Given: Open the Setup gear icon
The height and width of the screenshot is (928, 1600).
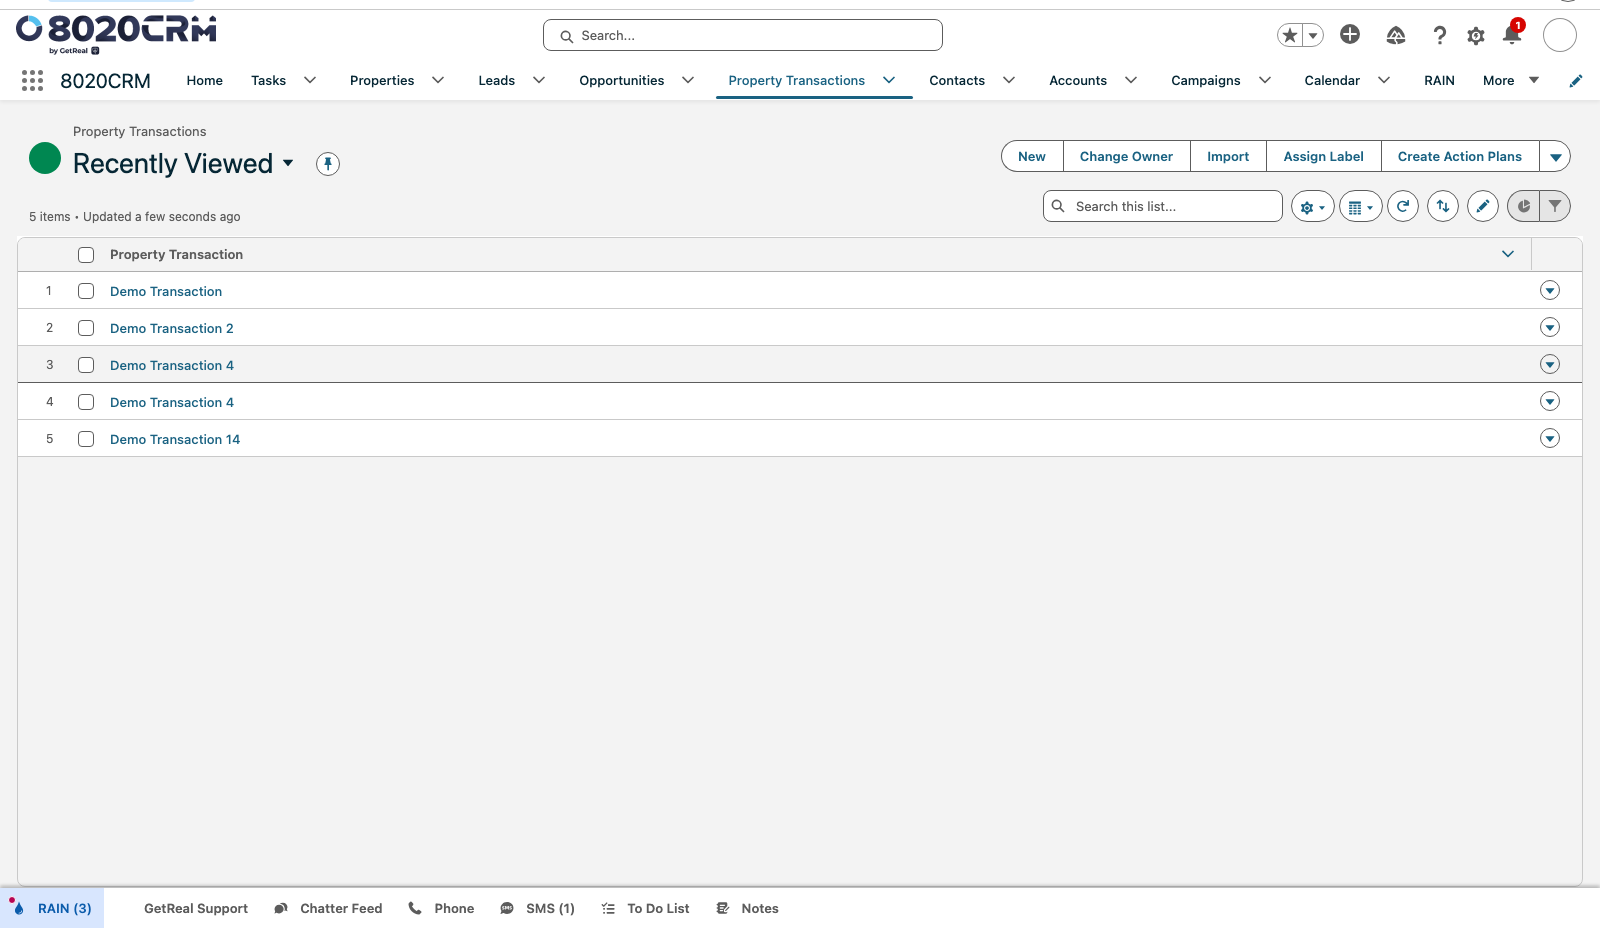Looking at the screenshot, I should pos(1476,36).
